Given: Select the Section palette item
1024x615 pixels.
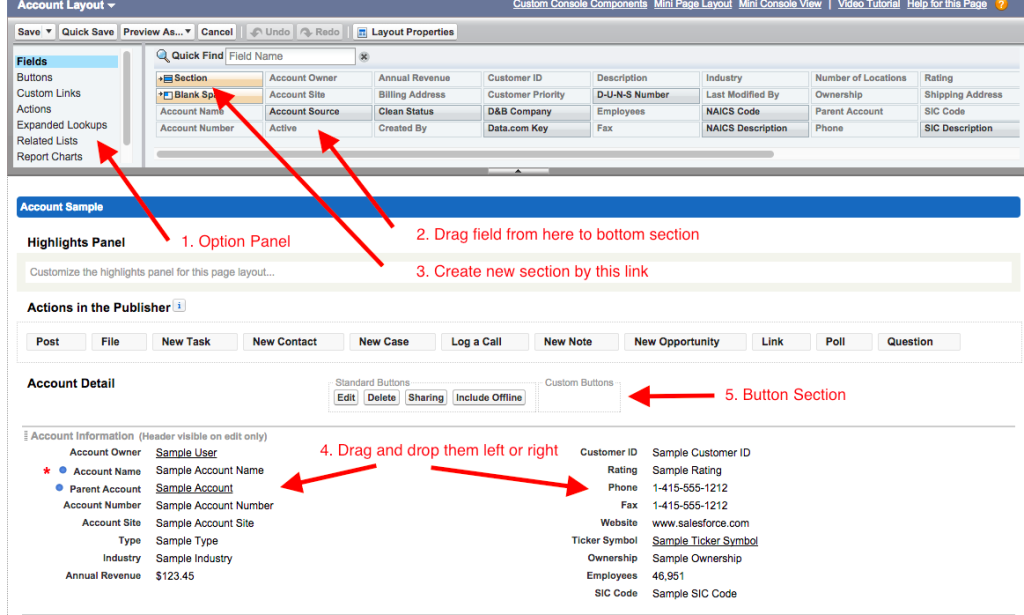Looking at the screenshot, I should [x=210, y=78].
